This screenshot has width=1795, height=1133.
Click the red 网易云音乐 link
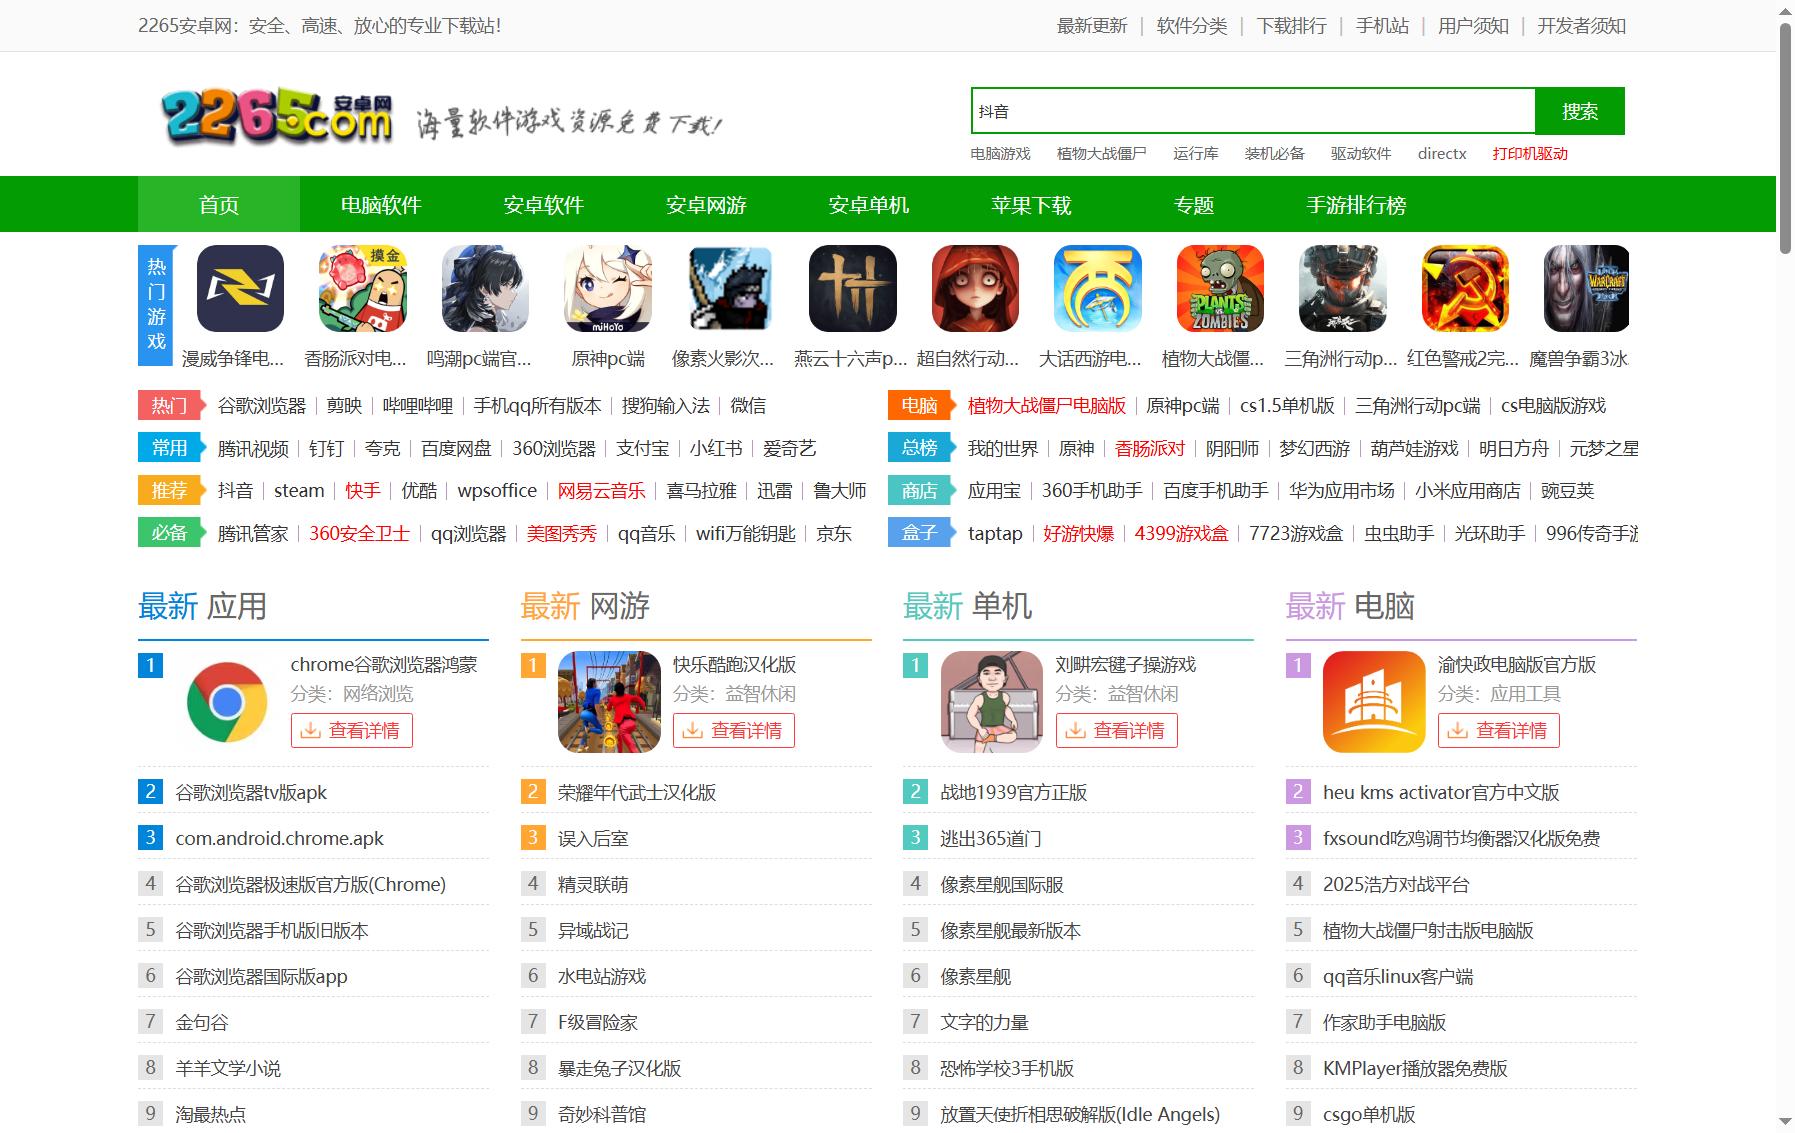coord(601,491)
